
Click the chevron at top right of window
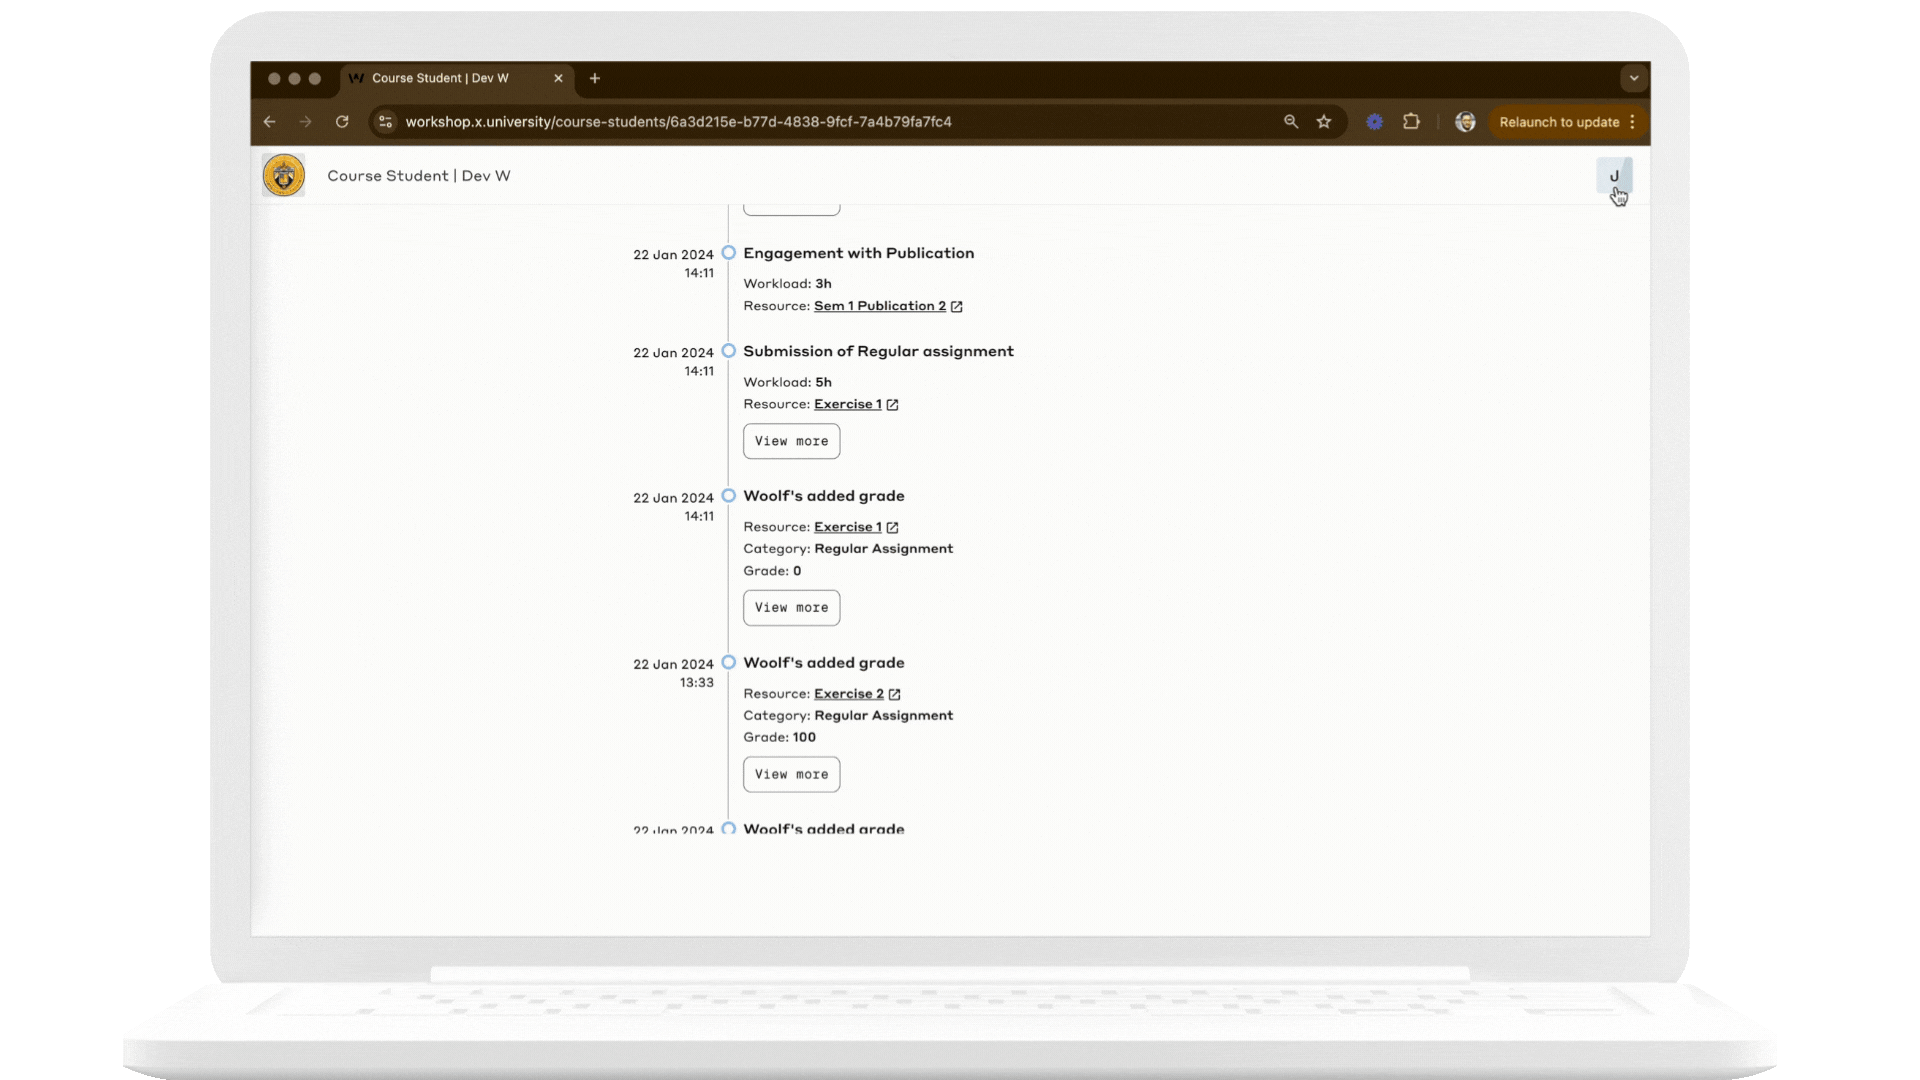tap(1634, 78)
